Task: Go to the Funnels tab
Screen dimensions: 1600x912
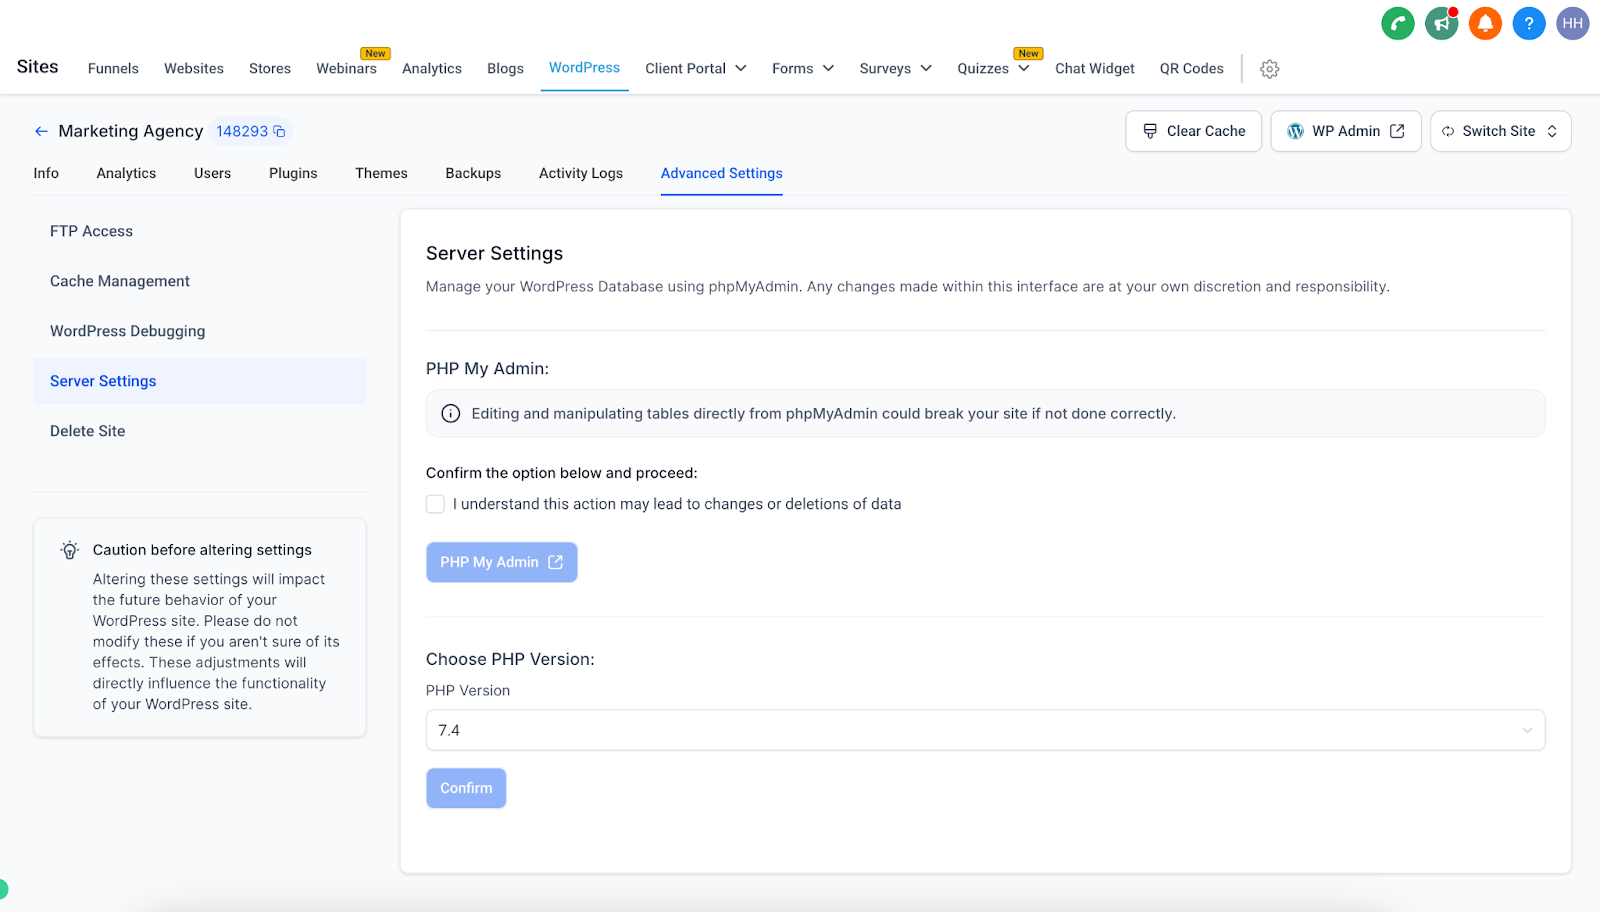Action: [x=113, y=68]
